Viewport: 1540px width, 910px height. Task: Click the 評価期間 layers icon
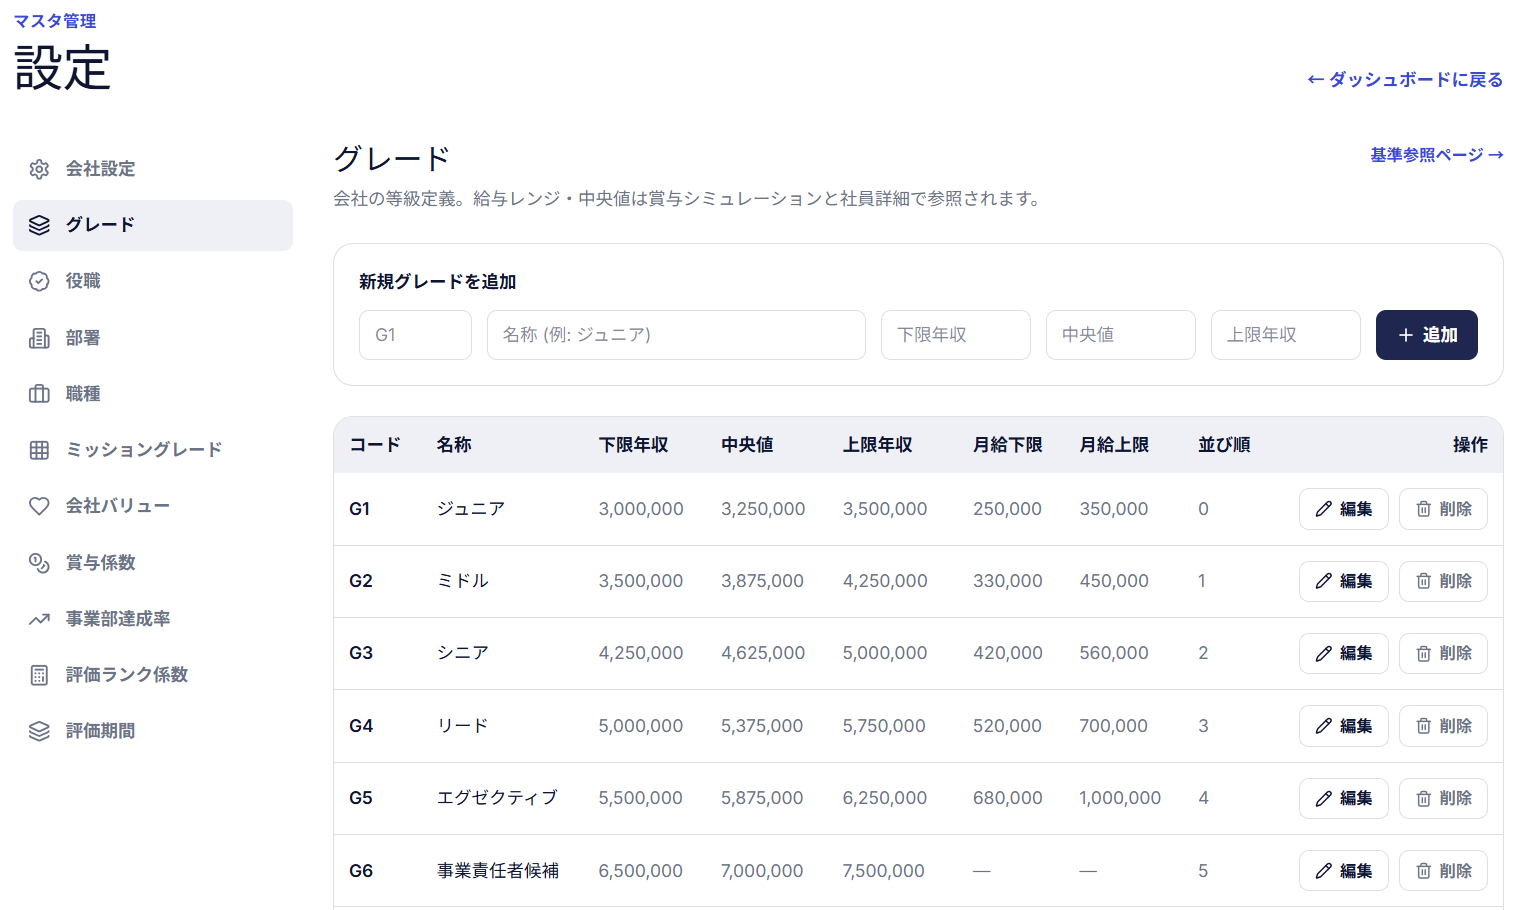pyautogui.click(x=39, y=731)
